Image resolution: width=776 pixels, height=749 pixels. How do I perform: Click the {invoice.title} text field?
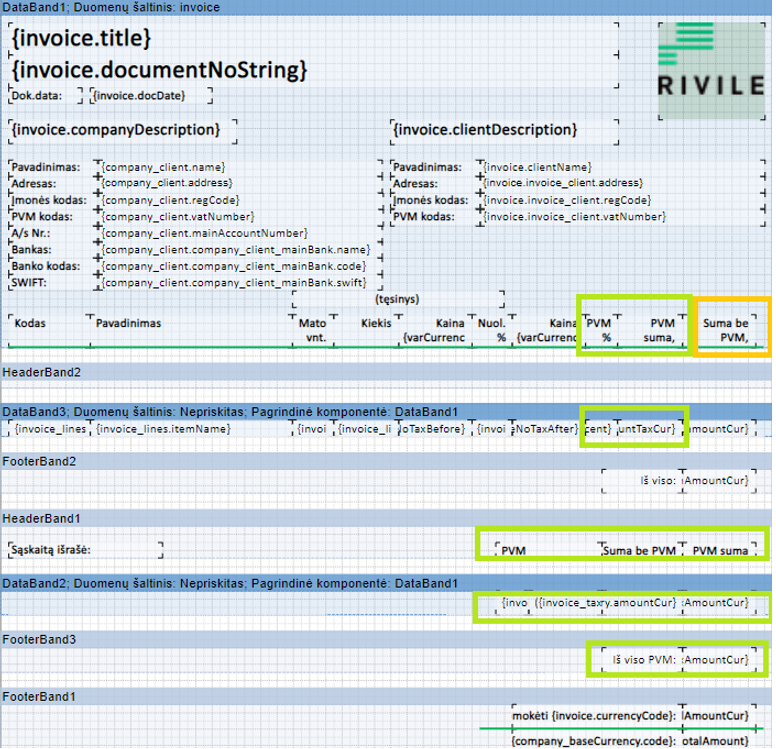[x=82, y=39]
